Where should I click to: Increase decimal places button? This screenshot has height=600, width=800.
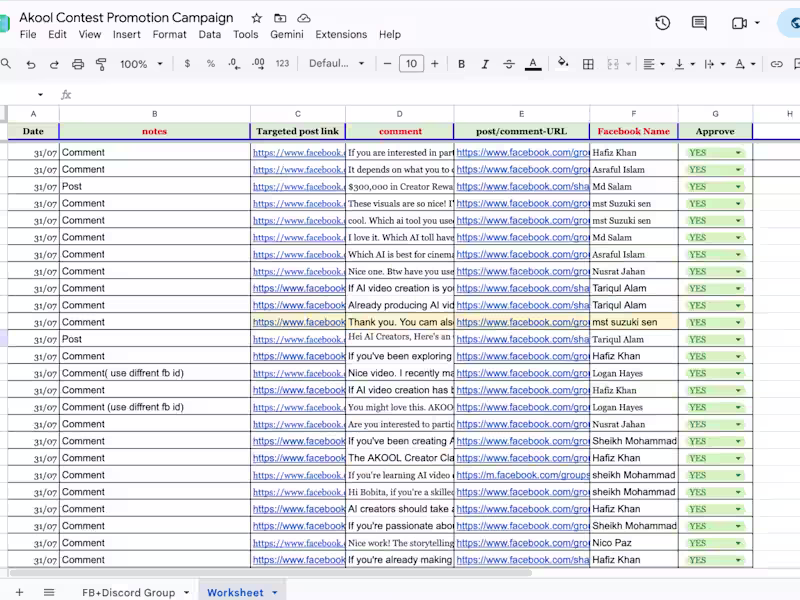point(258,64)
